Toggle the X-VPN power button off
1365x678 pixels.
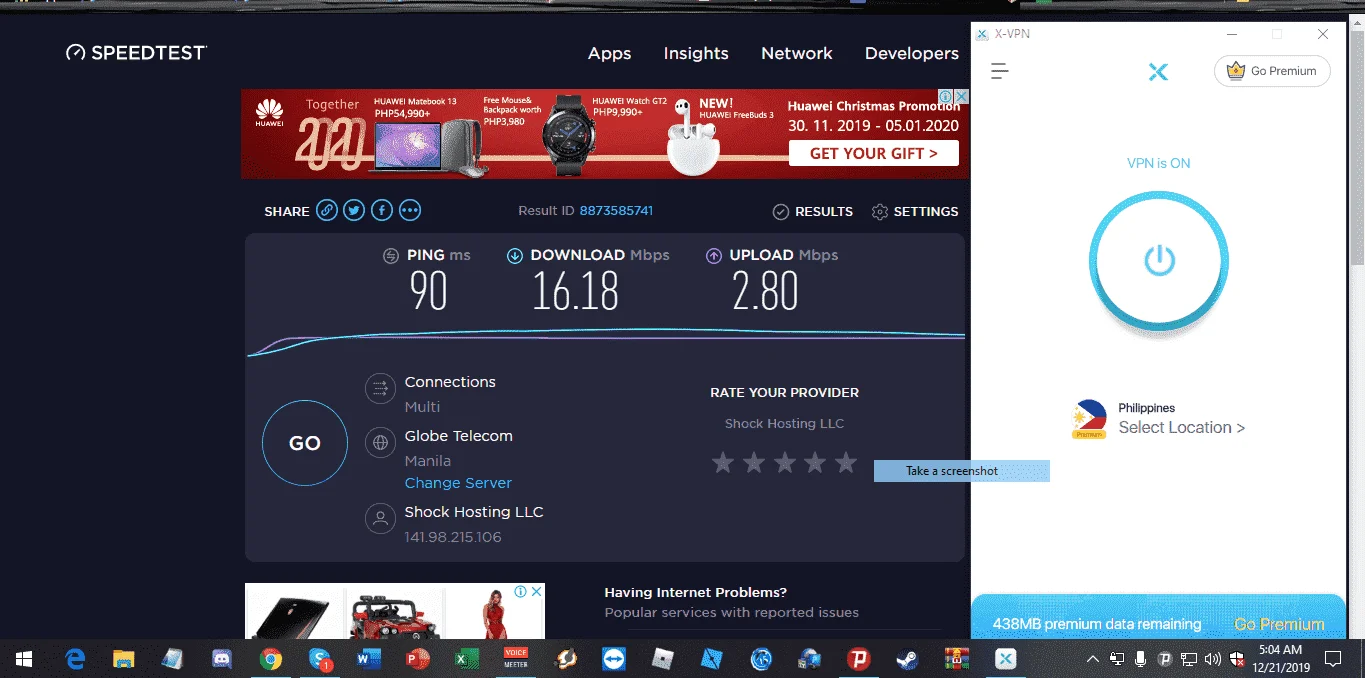coord(1159,262)
